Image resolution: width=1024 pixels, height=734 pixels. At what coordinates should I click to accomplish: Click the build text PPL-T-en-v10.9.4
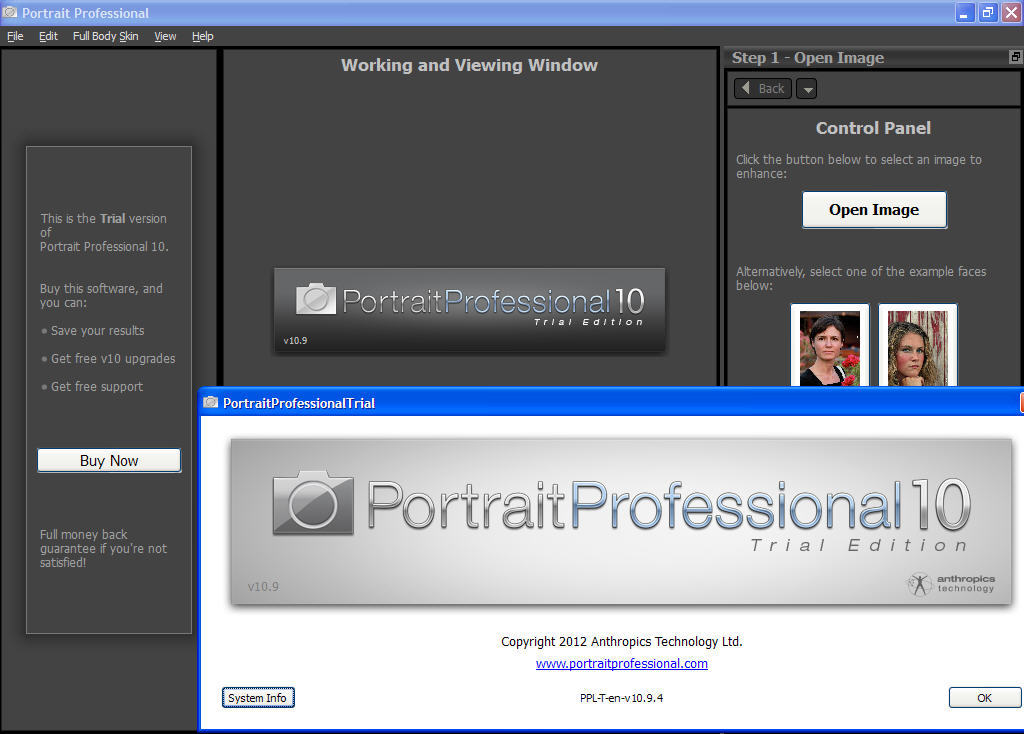[x=622, y=698]
